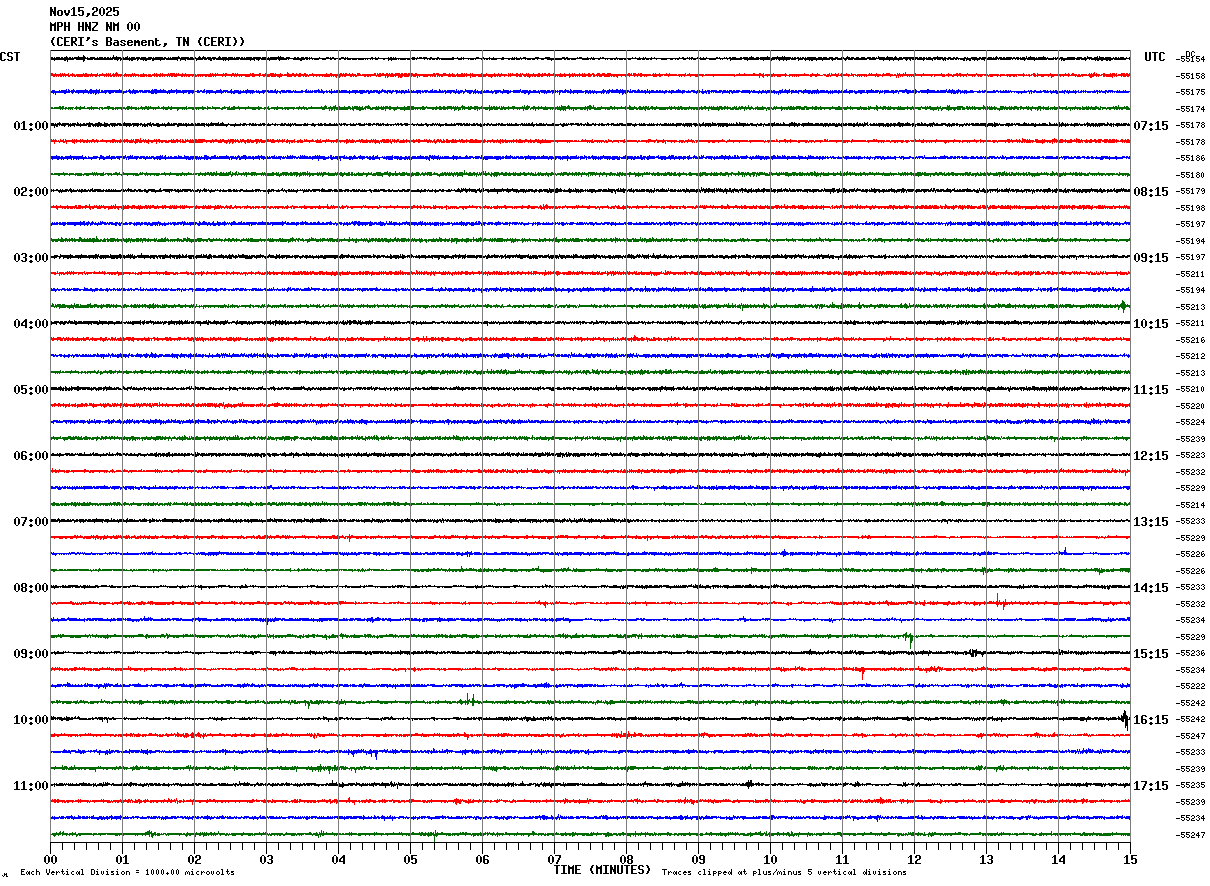Click the DC offset value -55214

coord(1191,505)
